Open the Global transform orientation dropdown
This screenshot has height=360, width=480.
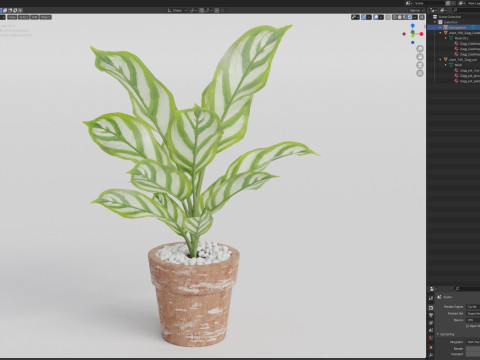[177, 10]
